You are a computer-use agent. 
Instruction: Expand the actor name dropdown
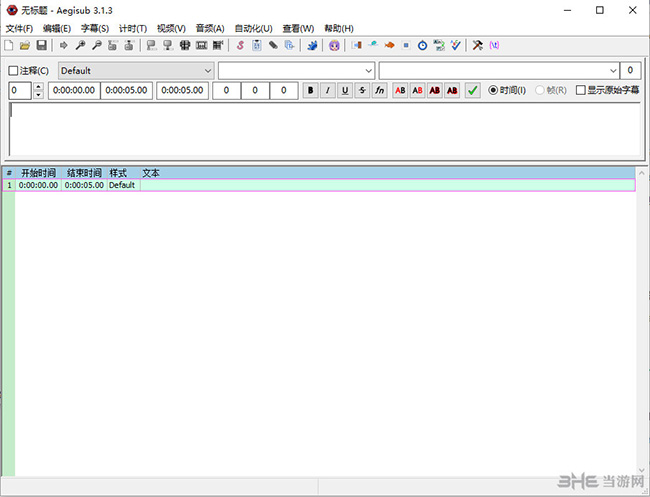point(369,71)
